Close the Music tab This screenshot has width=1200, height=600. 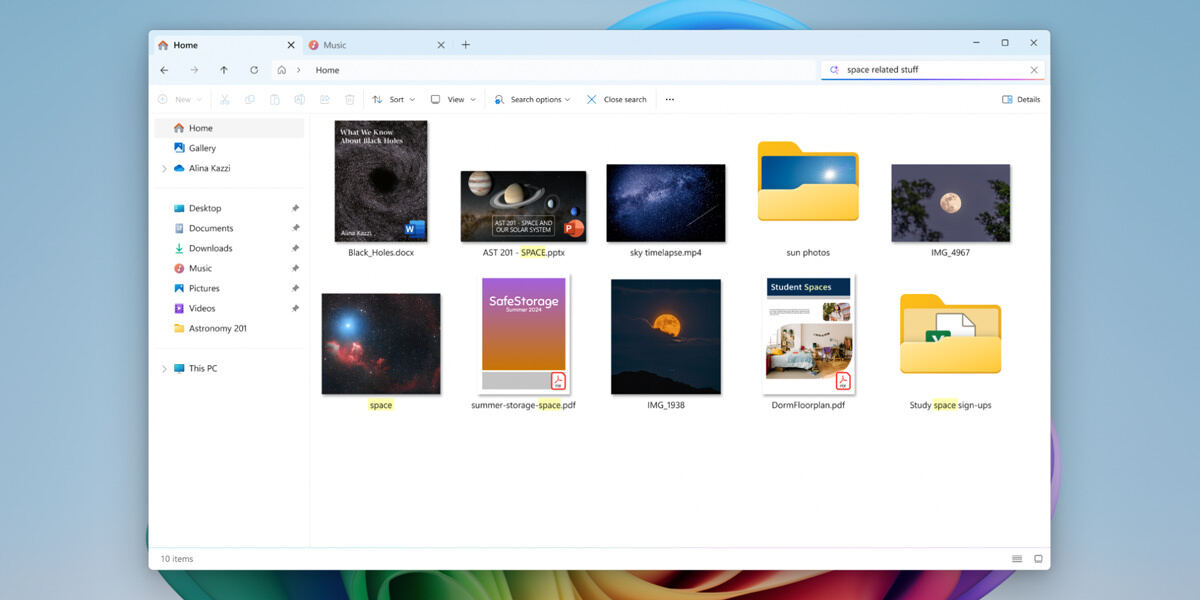click(x=441, y=45)
